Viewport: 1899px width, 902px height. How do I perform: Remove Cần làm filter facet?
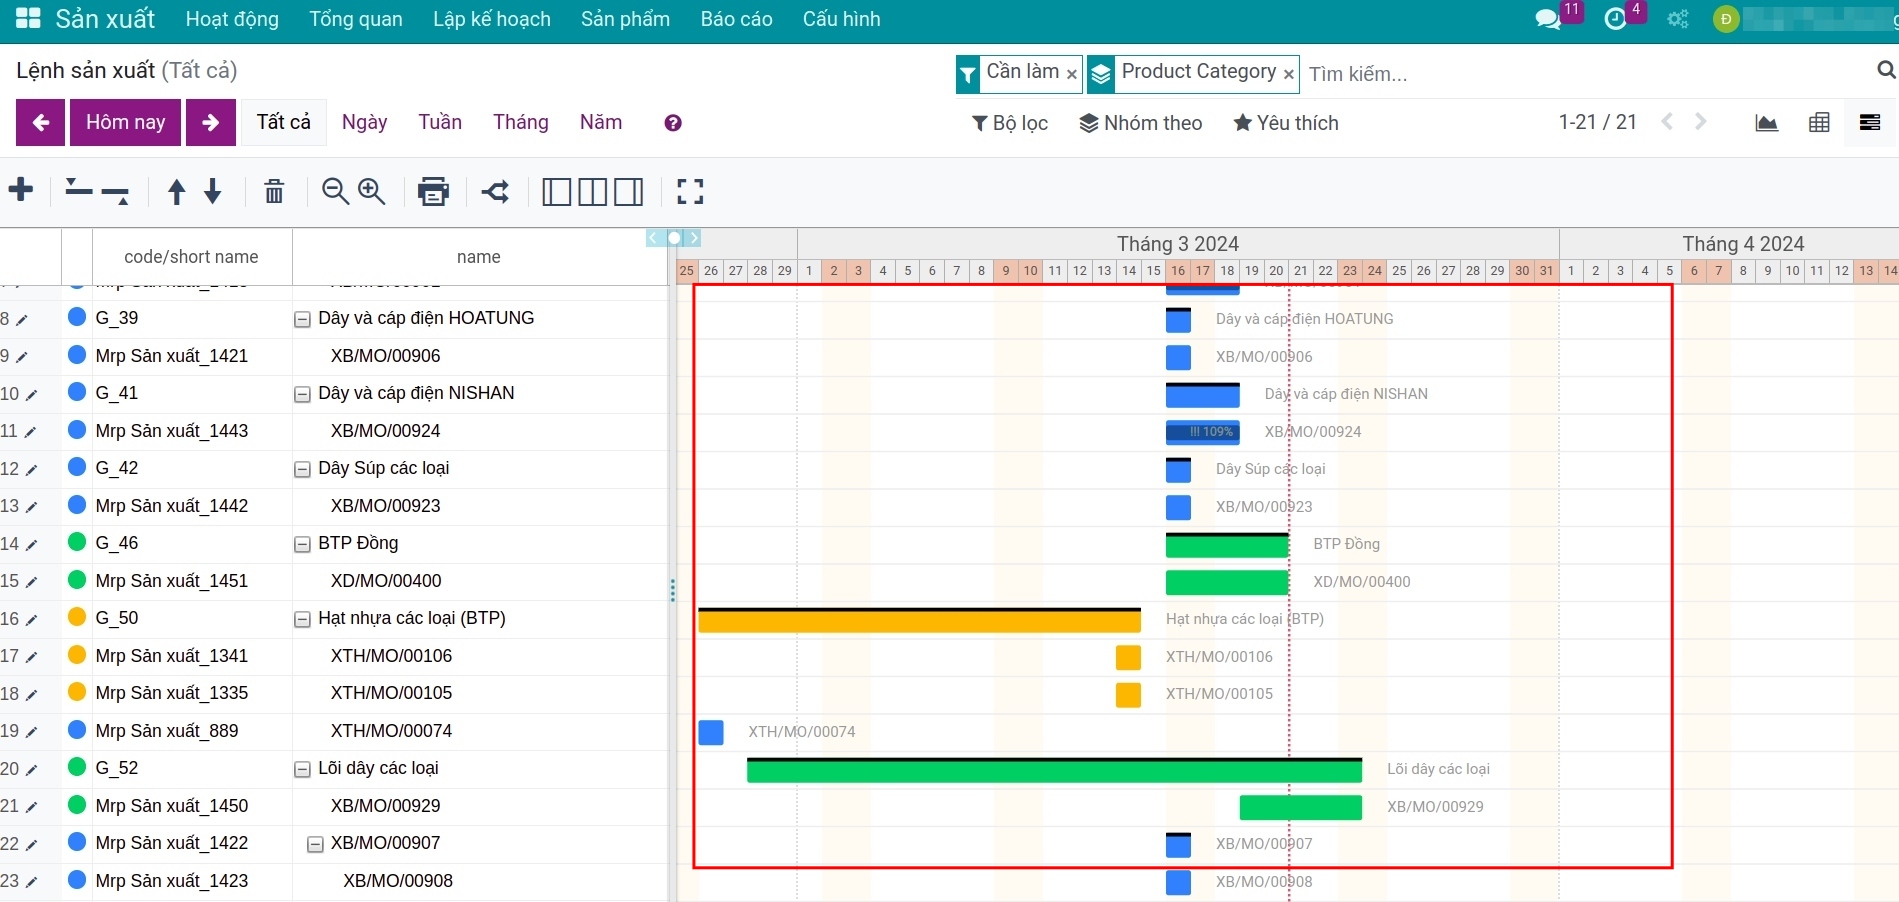pos(1071,74)
